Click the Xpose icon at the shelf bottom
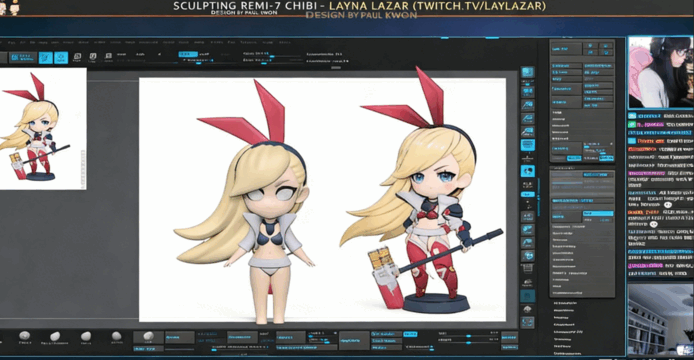Image resolution: width=694 pixels, height=360 pixels. tap(527, 322)
